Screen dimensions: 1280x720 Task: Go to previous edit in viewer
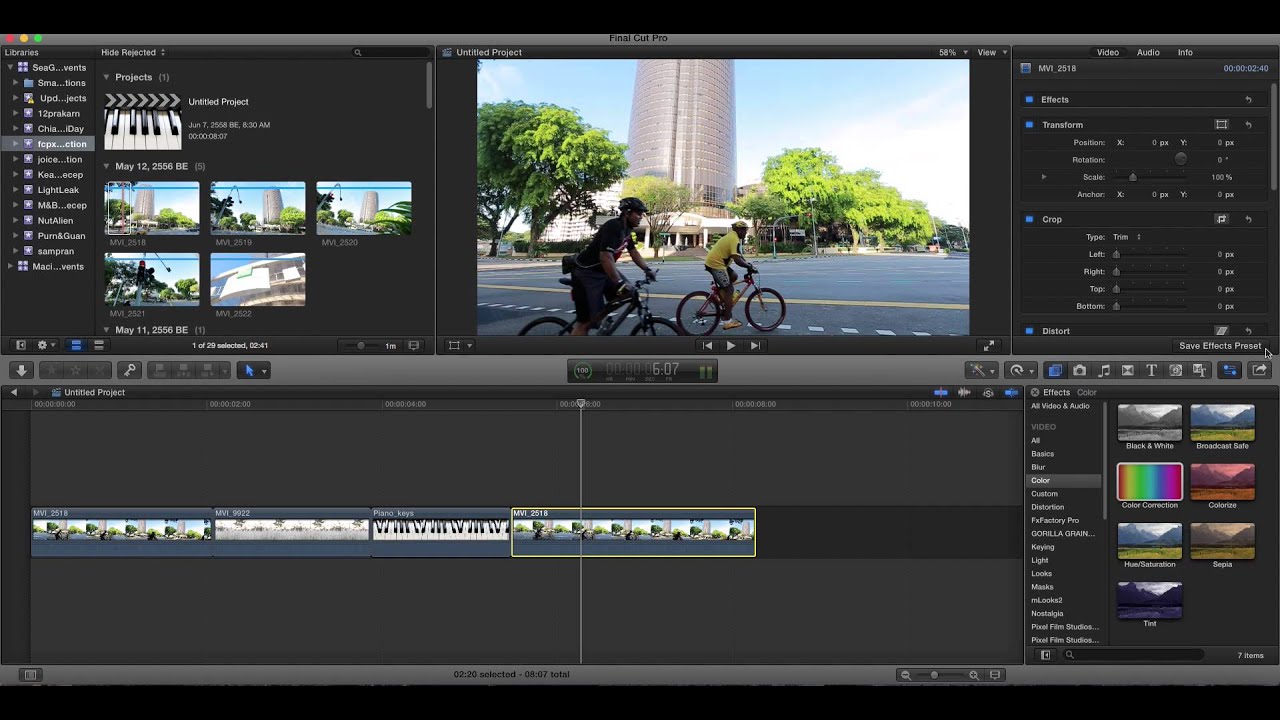click(x=707, y=345)
